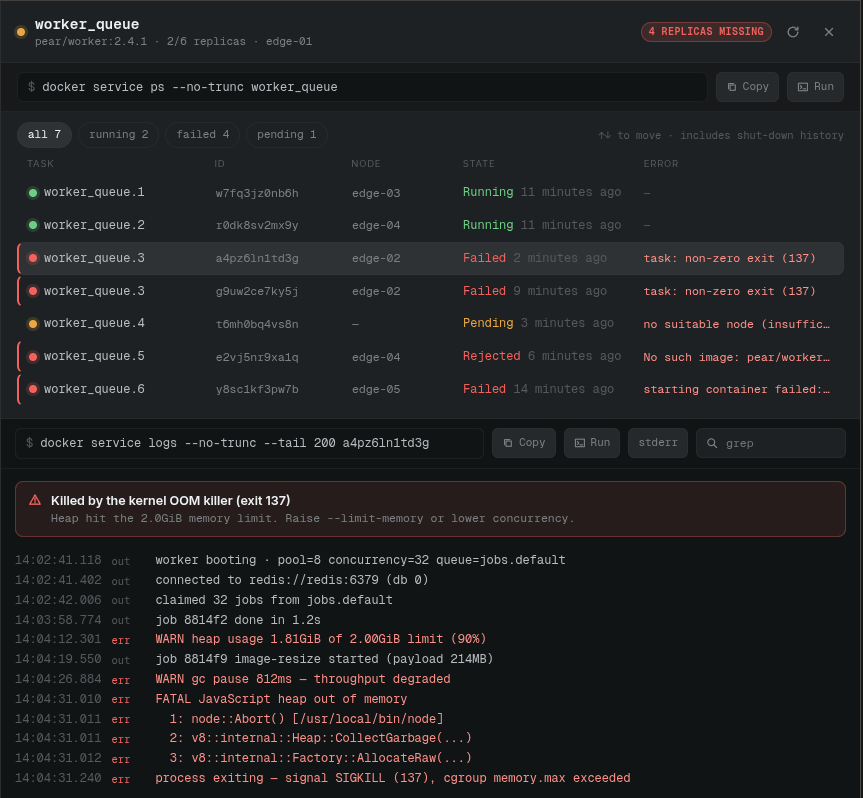
Task: Click the orange status dot of worker_queue.4
Action: [33, 324]
